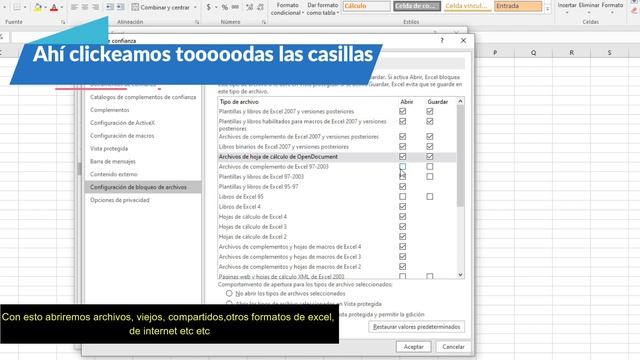
Task: Close the trust center dialog
Action: 463,40
